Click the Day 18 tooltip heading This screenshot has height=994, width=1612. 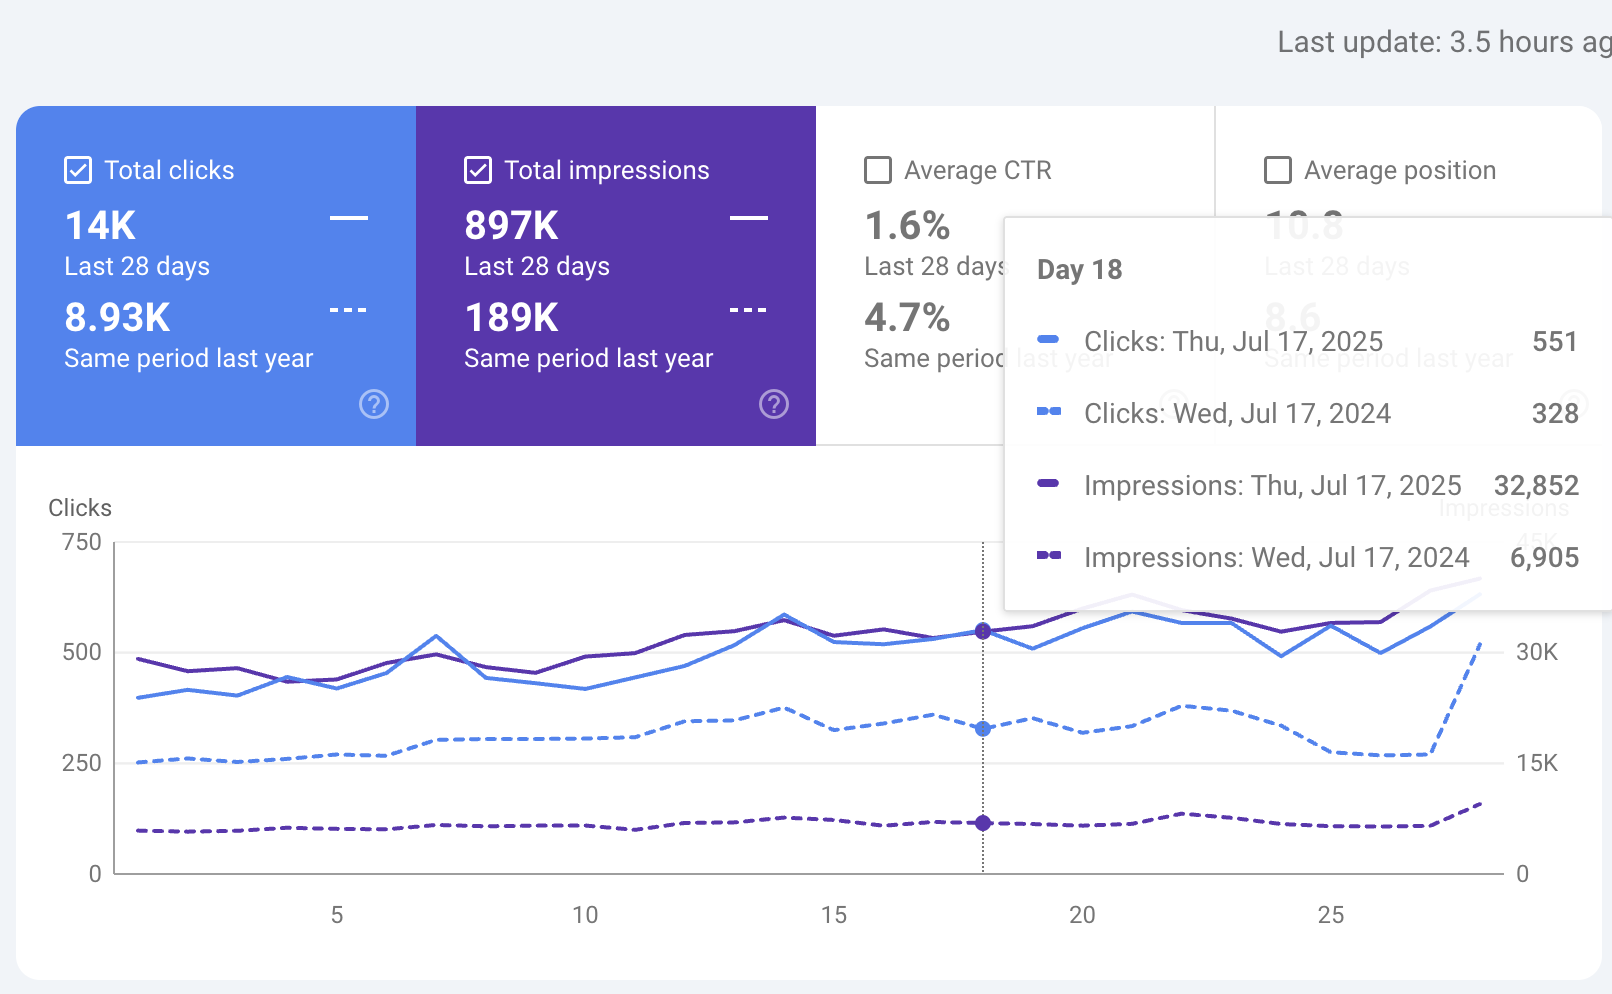tap(1079, 270)
